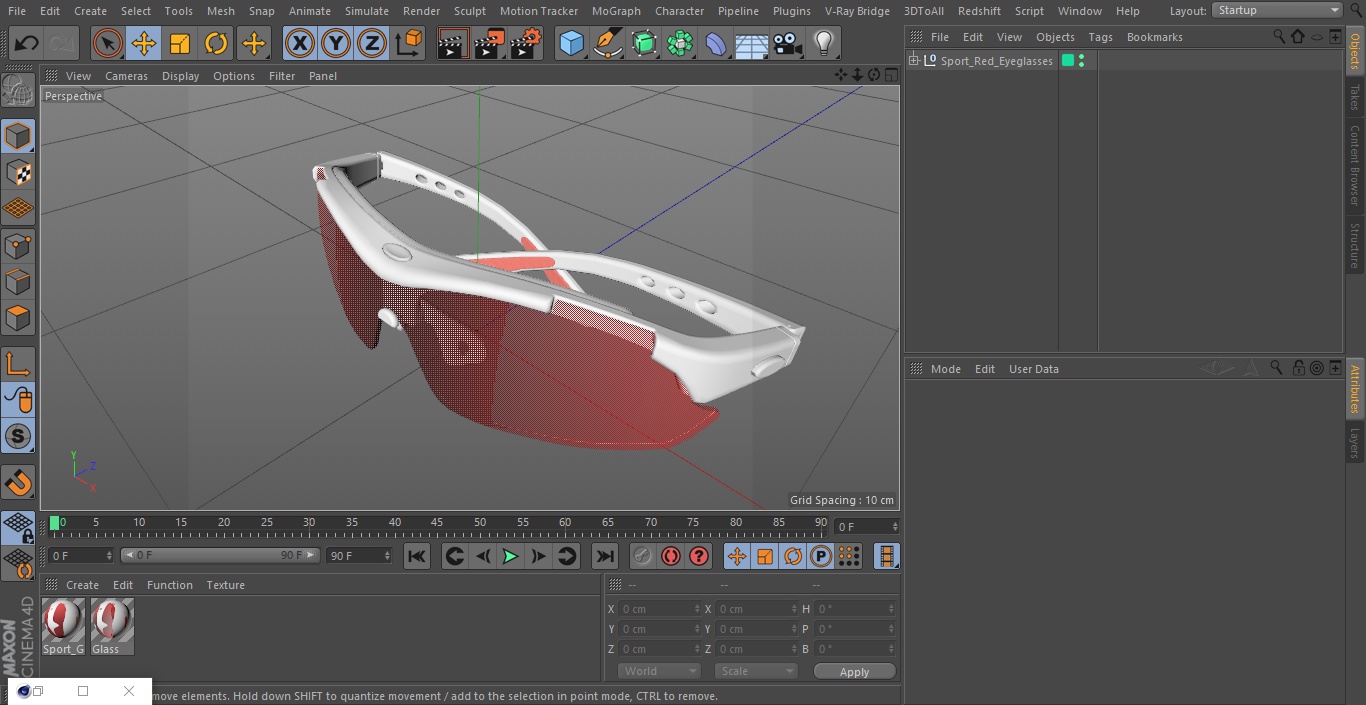Render to Picture Viewer
The image size is (1366, 705).
tap(489, 44)
